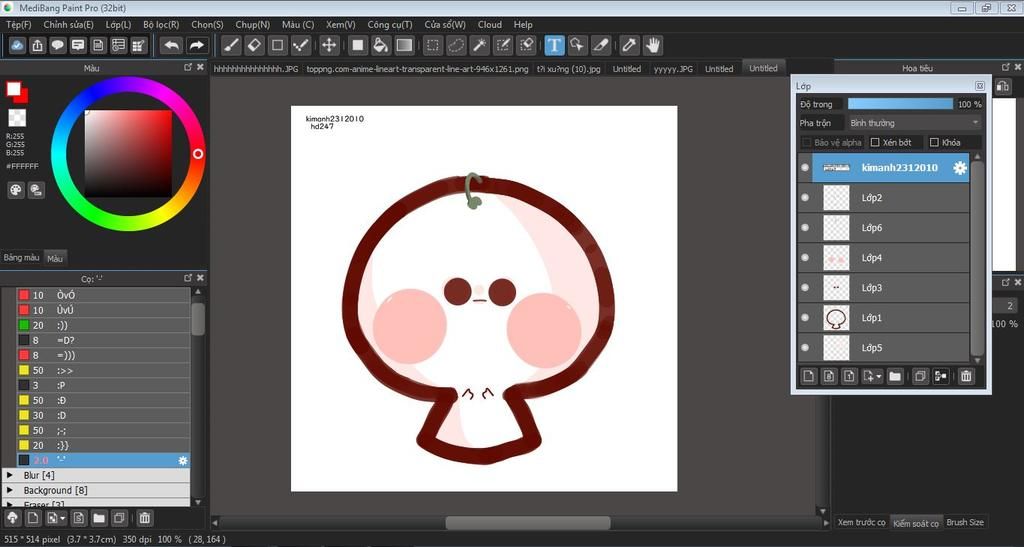Hide the Lớp4 layer
The width and height of the screenshot is (1024, 547).
[x=805, y=258]
